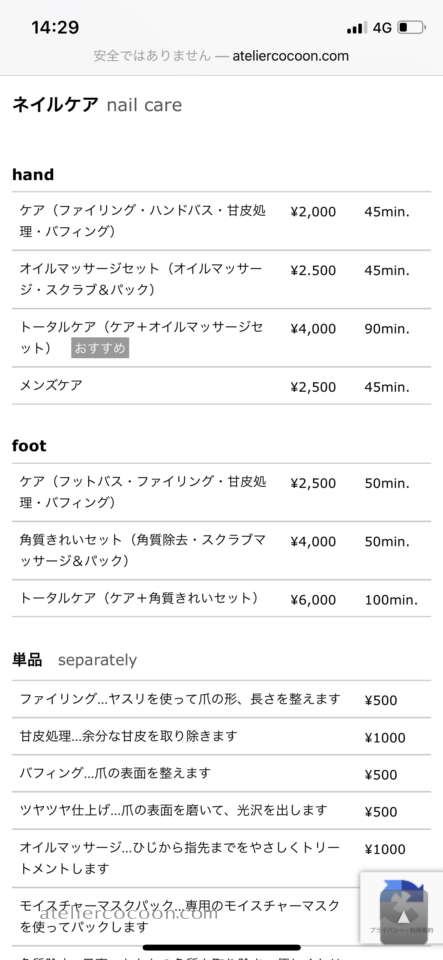The image size is (443, 960).
Task: Tap the battery indicator in status bar
Action: tap(411, 28)
